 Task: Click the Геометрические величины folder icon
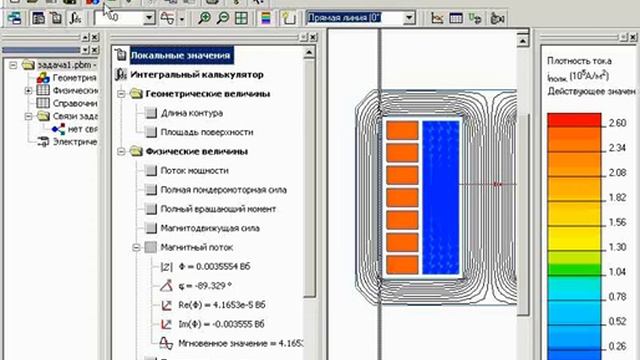click(136, 93)
